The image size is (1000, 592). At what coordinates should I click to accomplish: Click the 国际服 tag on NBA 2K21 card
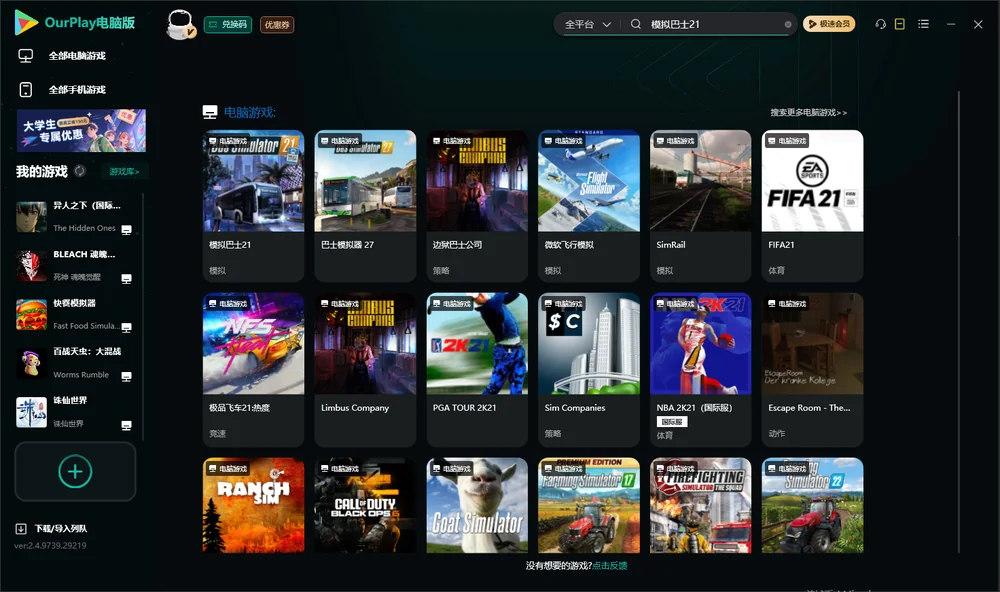click(x=672, y=422)
